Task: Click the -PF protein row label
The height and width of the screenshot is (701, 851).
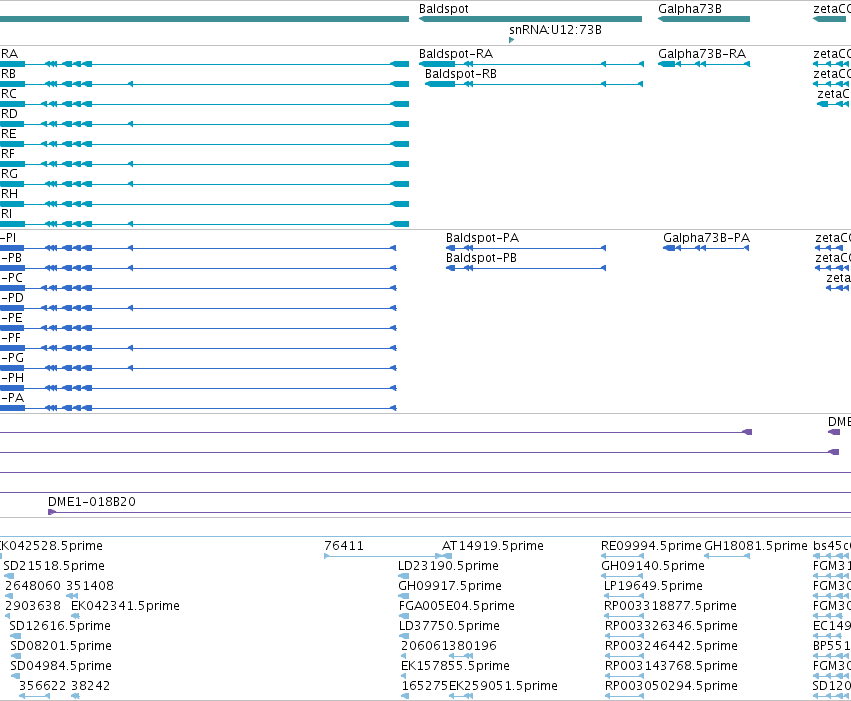Action: point(11,338)
